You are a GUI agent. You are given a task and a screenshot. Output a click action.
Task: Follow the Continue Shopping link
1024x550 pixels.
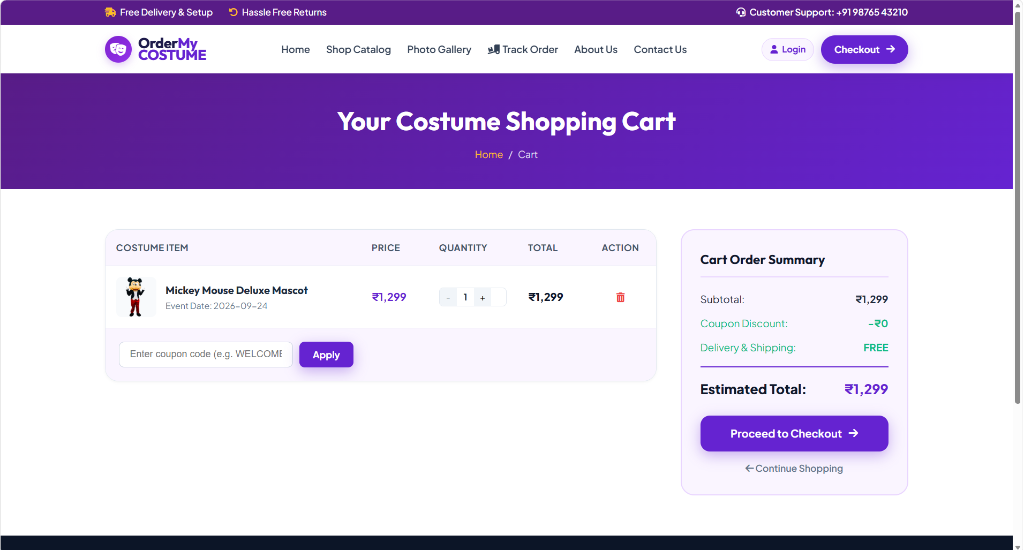tap(794, 468)
